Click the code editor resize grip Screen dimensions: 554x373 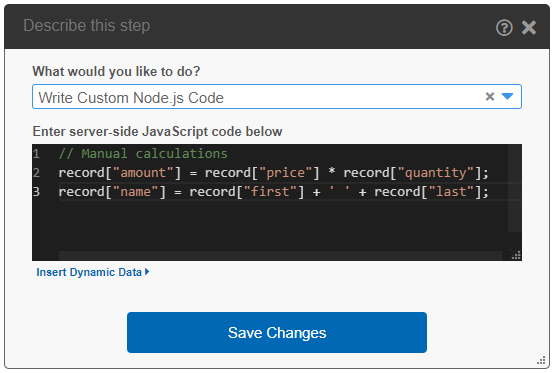pyautogui.click(x=516, y=255)
